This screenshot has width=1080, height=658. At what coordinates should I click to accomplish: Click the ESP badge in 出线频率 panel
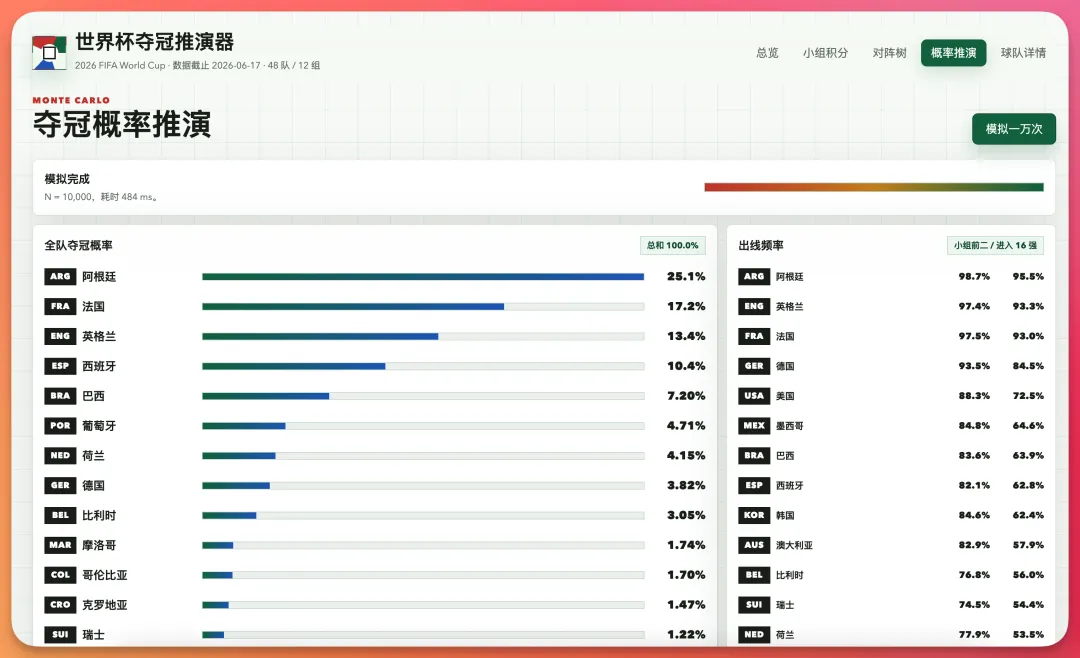[x=754, y=485]
